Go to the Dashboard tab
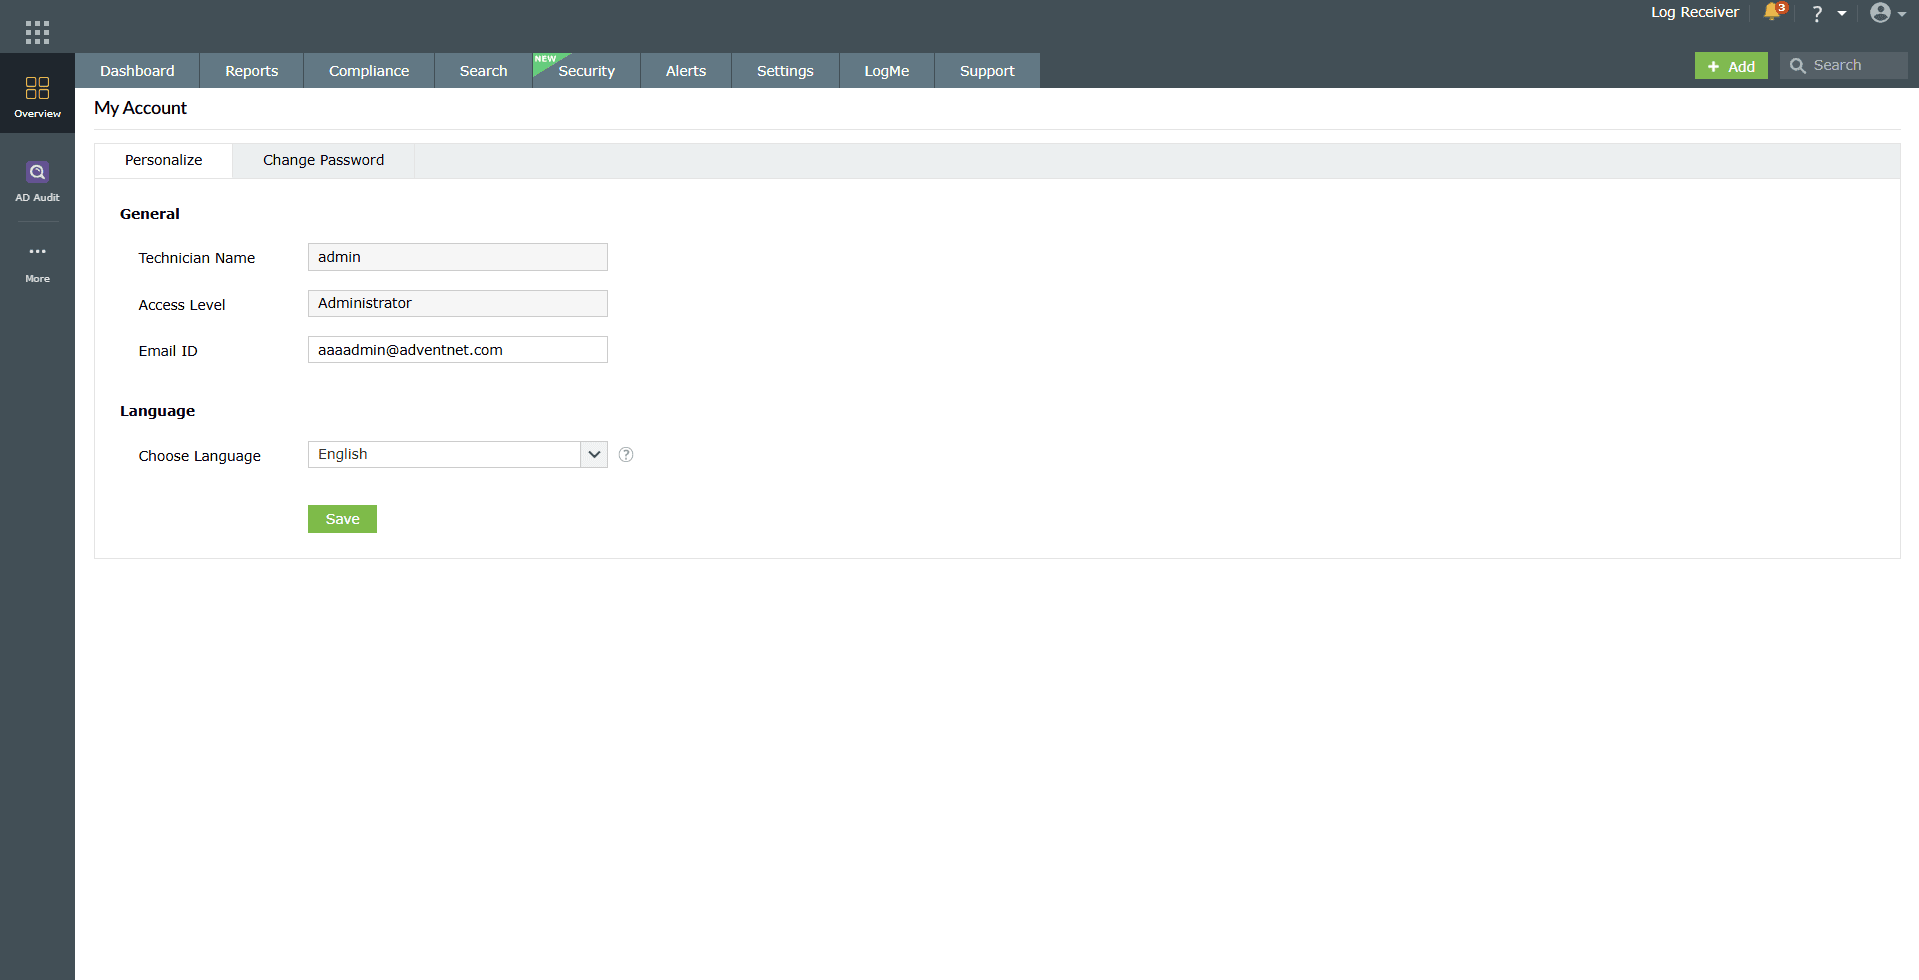The width and height of the screenshot is (1919, 980). click(137, 71)
